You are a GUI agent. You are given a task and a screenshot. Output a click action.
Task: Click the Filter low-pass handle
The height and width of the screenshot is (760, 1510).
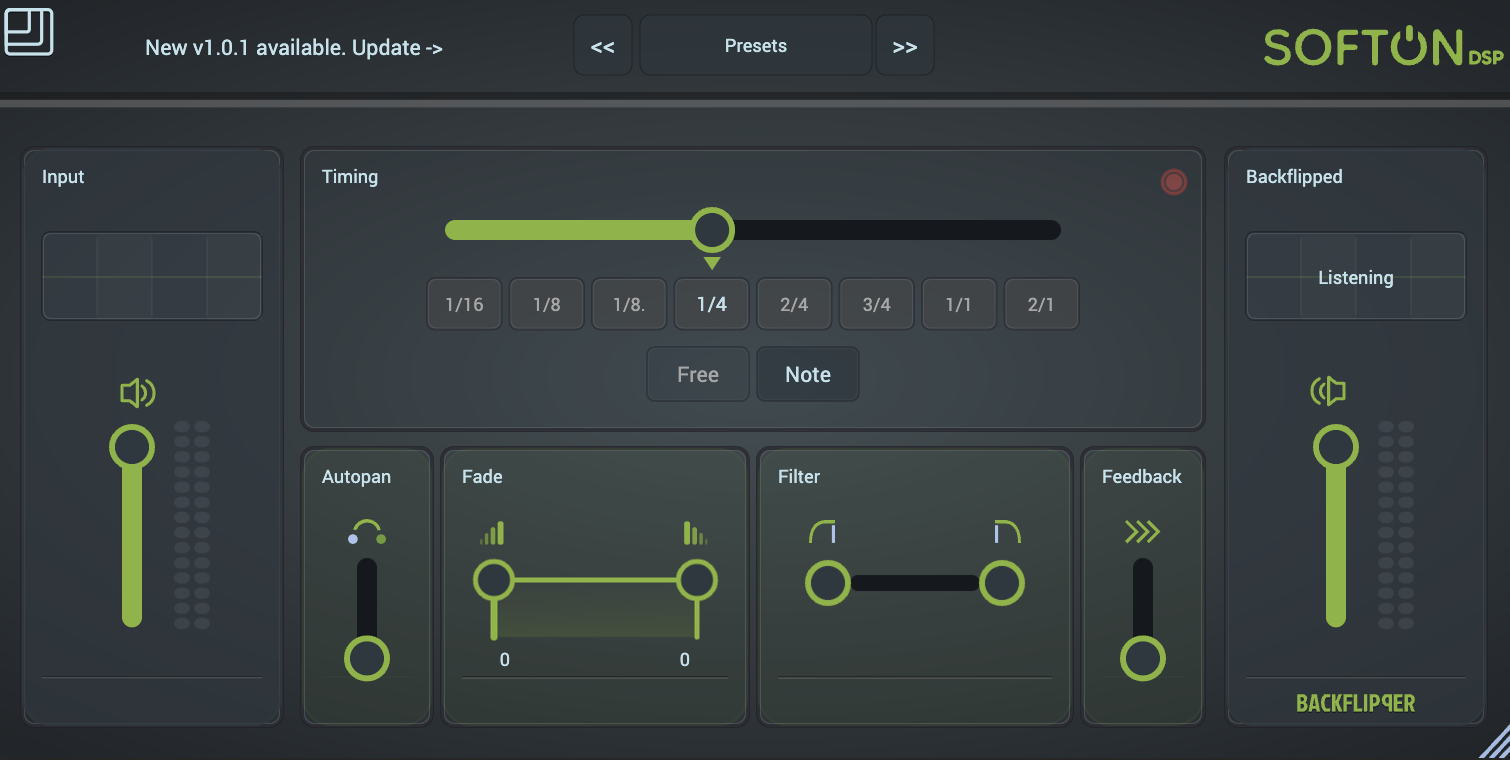1002,583
